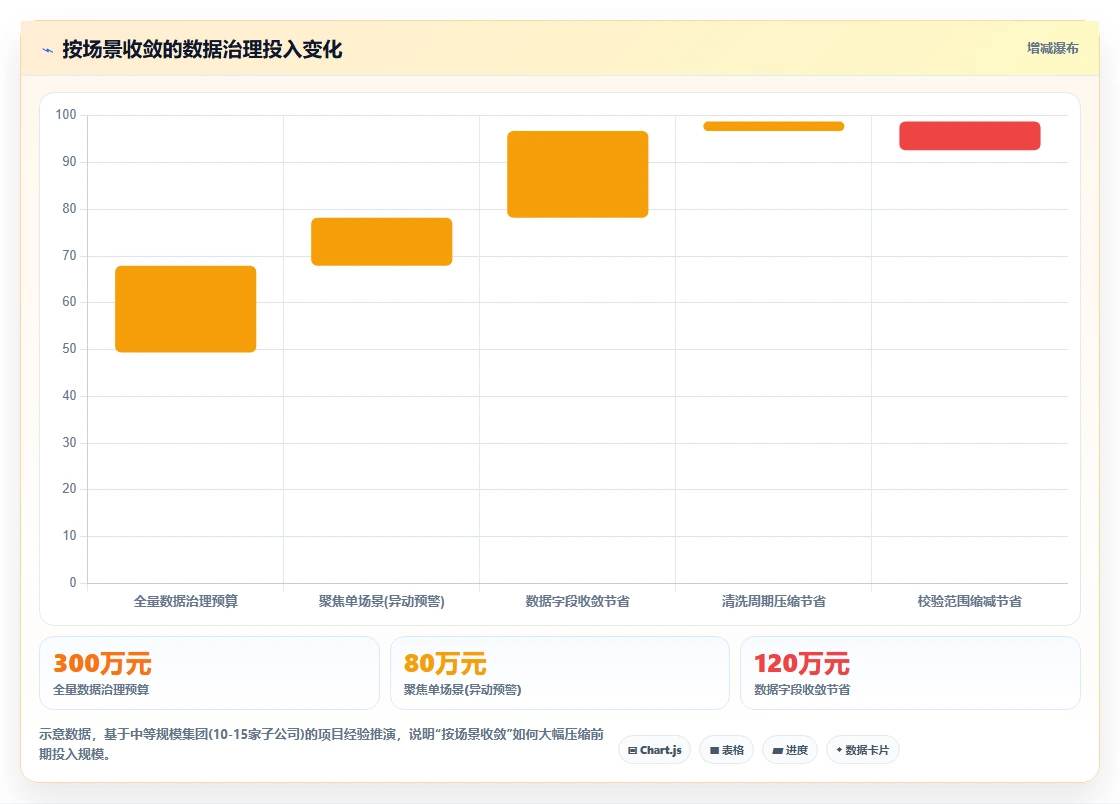Open the 80万元 data card
This screenshot has width=1120, height=804.
(559, 673)
